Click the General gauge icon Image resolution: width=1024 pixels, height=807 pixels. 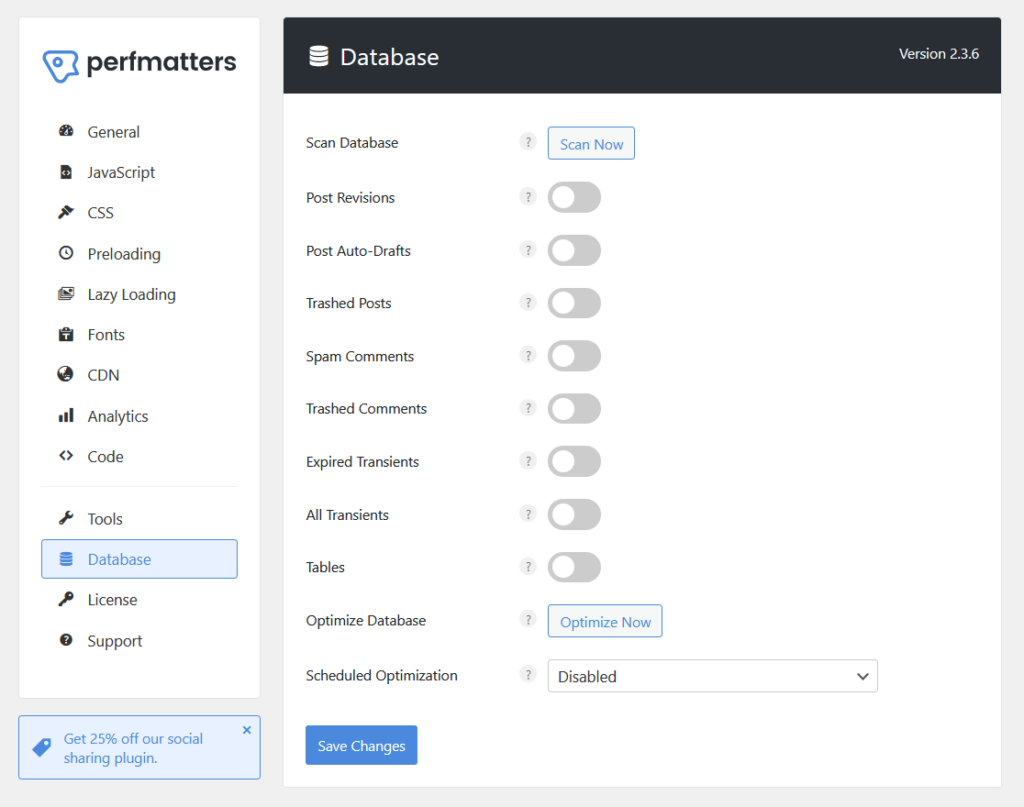click(66, 131)
